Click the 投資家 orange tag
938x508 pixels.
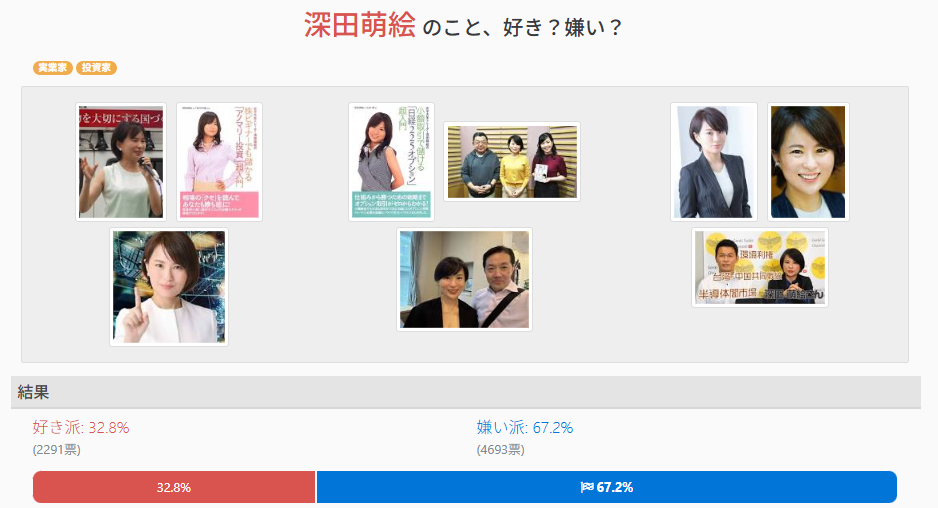[x=96, y=68]
